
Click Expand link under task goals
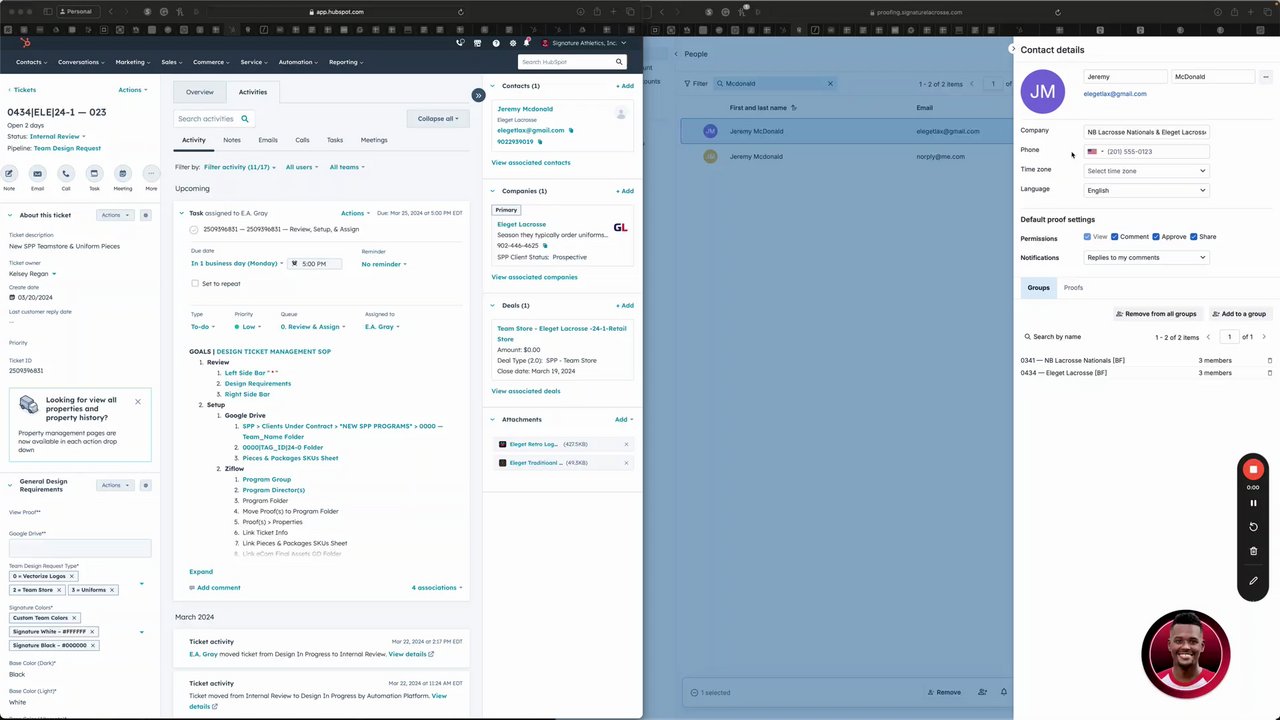pos(201,572)
